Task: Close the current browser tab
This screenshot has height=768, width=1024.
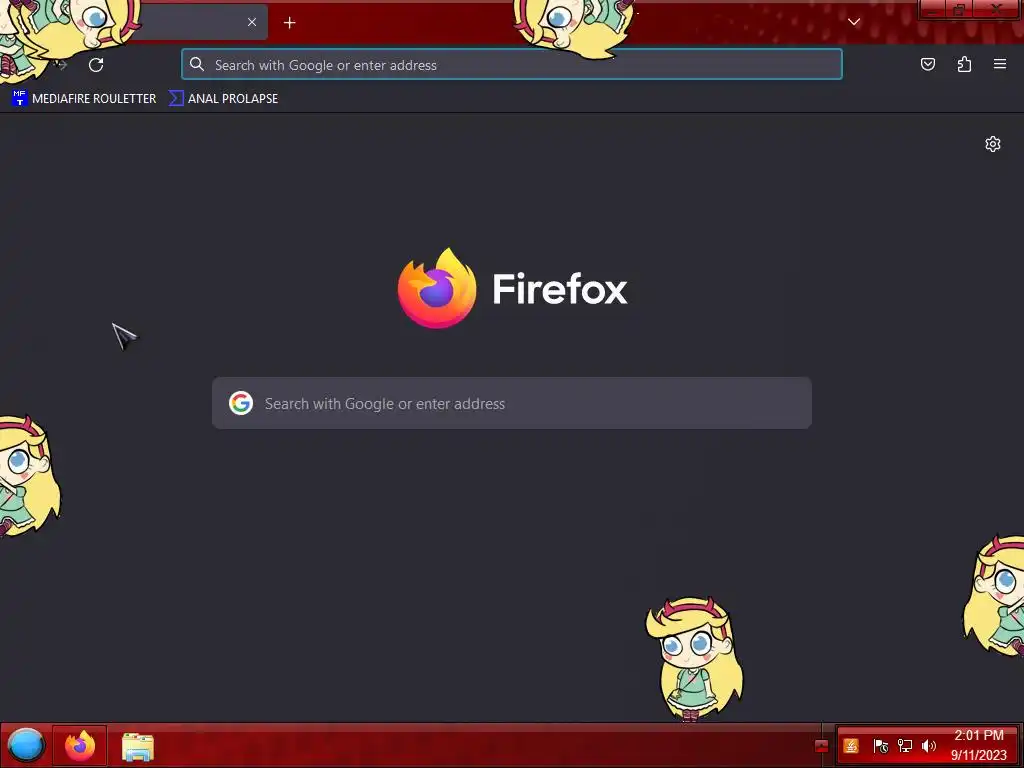Action: pyautogui.click(x=251, y=22)
